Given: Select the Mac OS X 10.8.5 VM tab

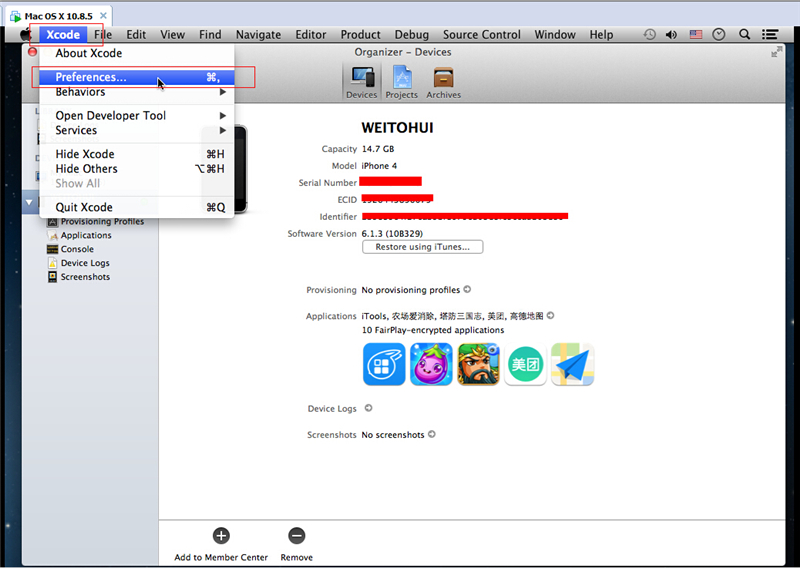Looking at the screenshot, I should [x=59, y=16].
